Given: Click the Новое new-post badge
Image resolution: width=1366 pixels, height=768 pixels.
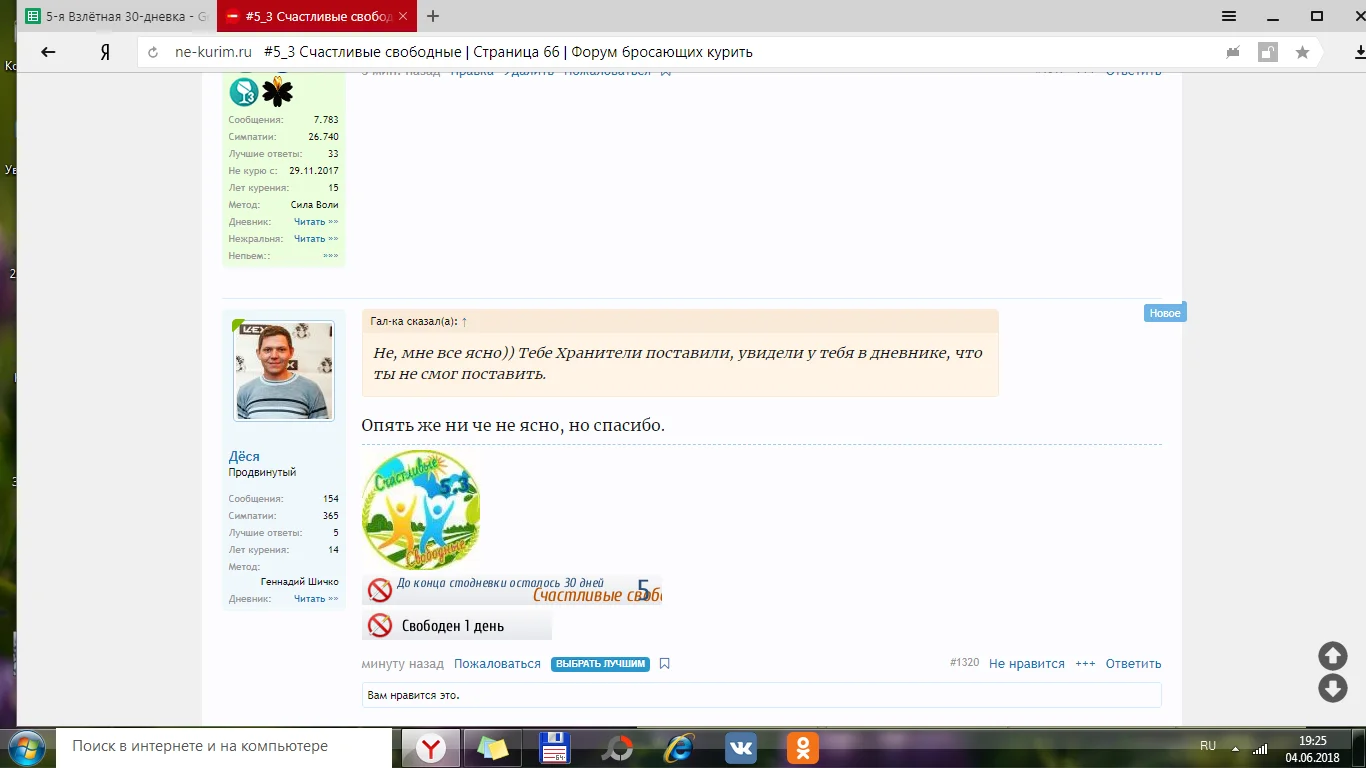Looking at the screenshot, I should pos(1165,313).
